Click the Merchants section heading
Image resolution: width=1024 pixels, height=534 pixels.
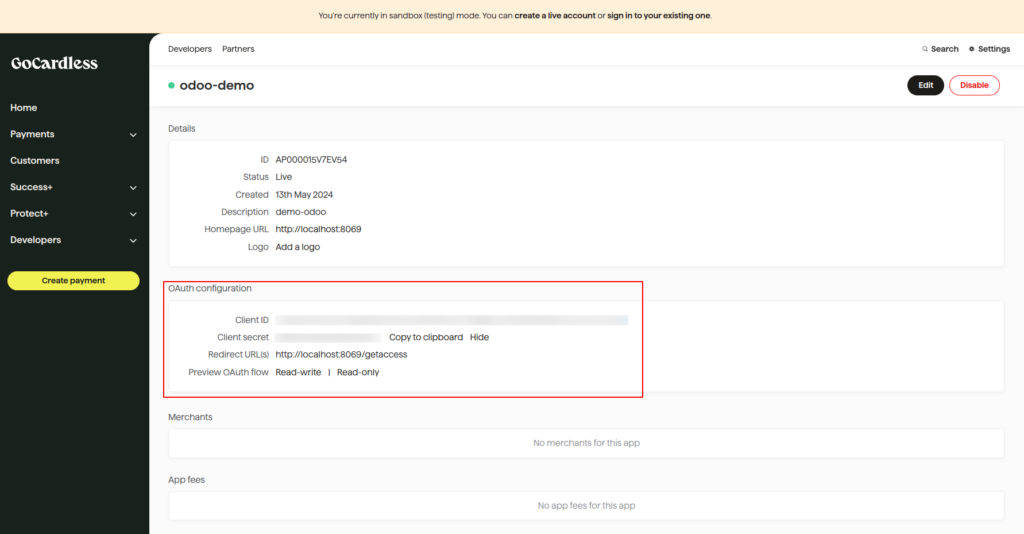[x=190, y=417]
